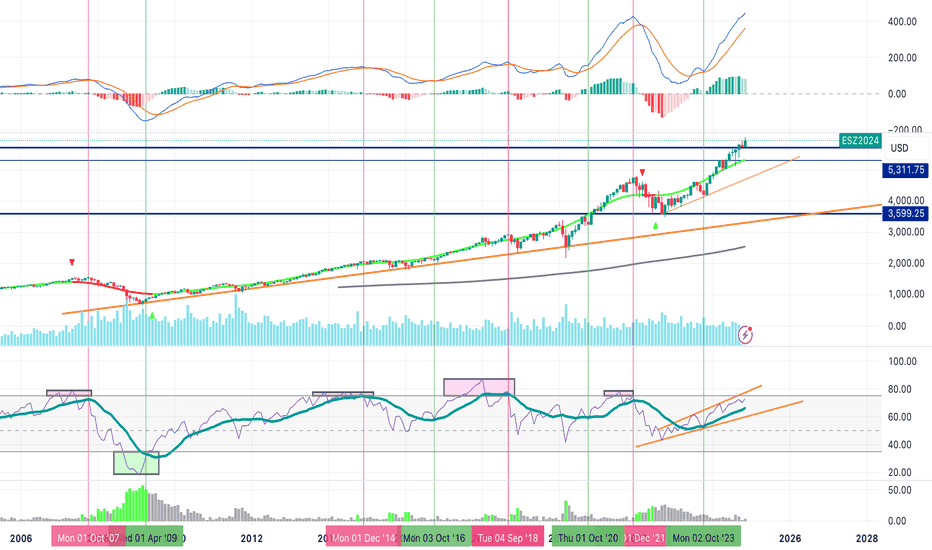The image size is (932, 550).
Task: Click the 400.00 value on the MACD scale
Action: (x=902, y=21)
